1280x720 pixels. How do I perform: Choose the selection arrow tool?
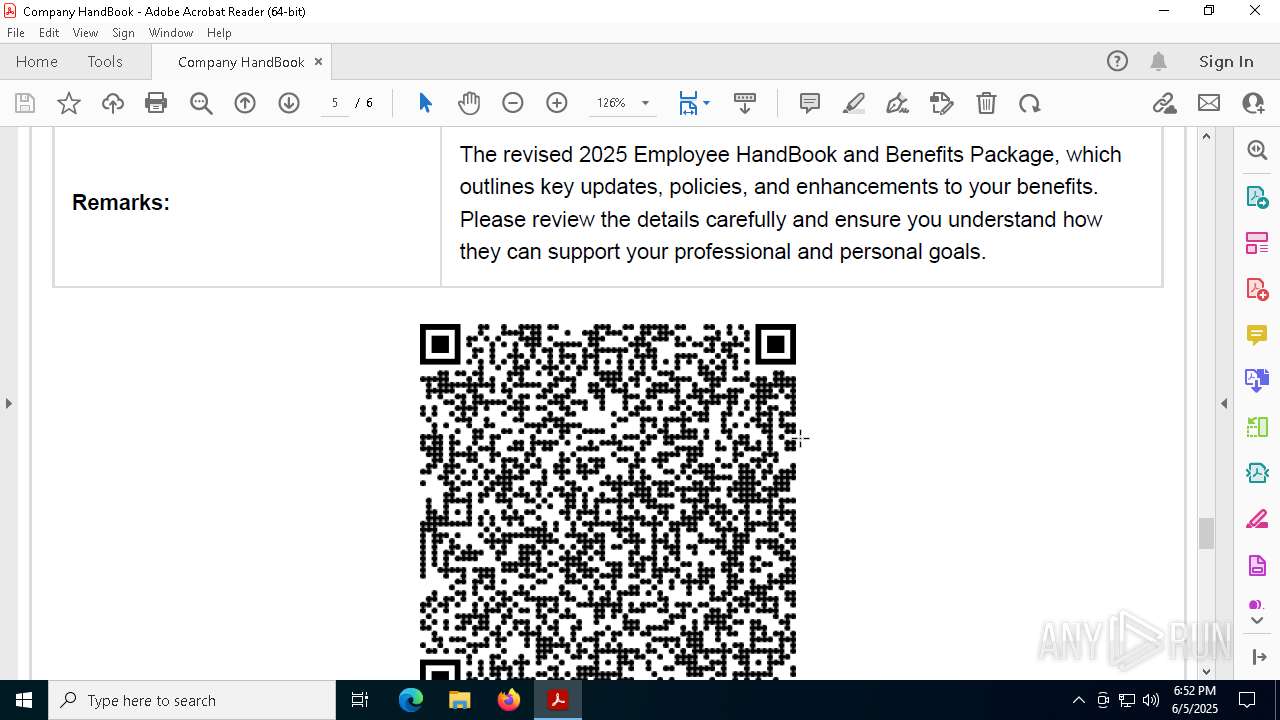coord(425,103)
